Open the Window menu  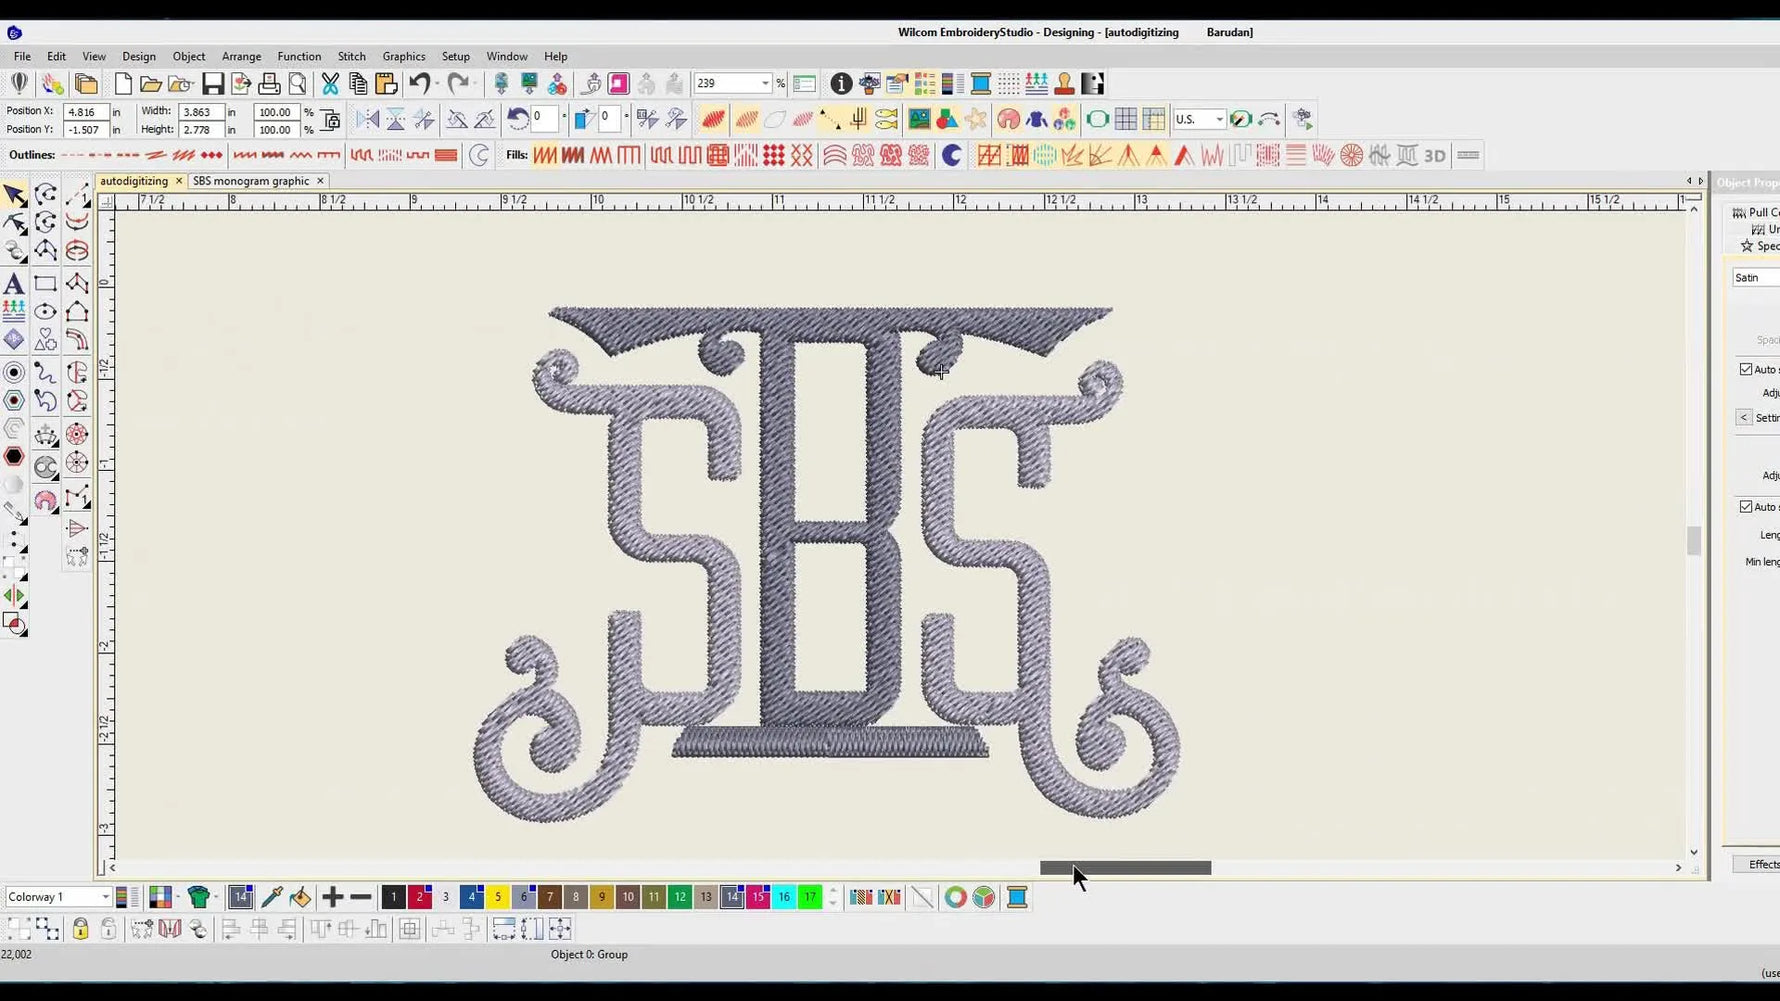[507, 57]
